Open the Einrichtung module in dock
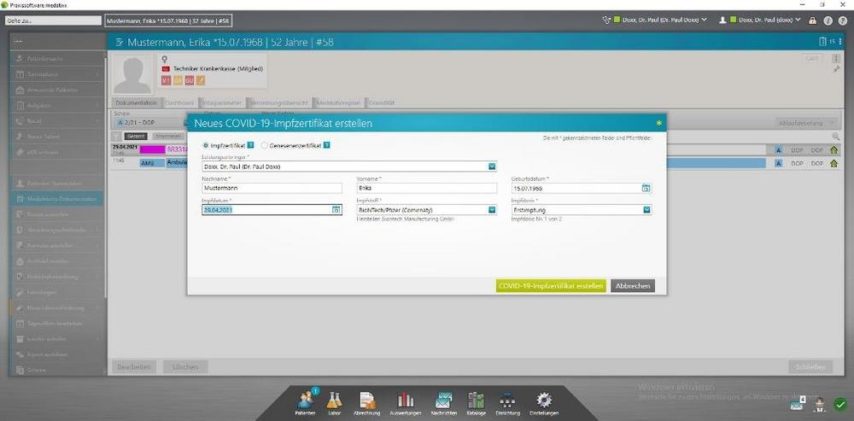Viewport: 854px width, 421px height. [x=508, y=399]
